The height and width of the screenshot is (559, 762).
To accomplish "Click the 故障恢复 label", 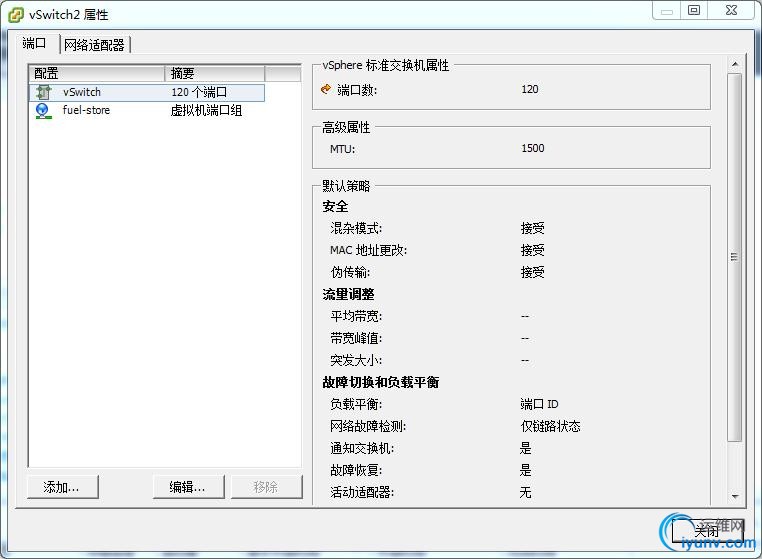I will (356, 471).
